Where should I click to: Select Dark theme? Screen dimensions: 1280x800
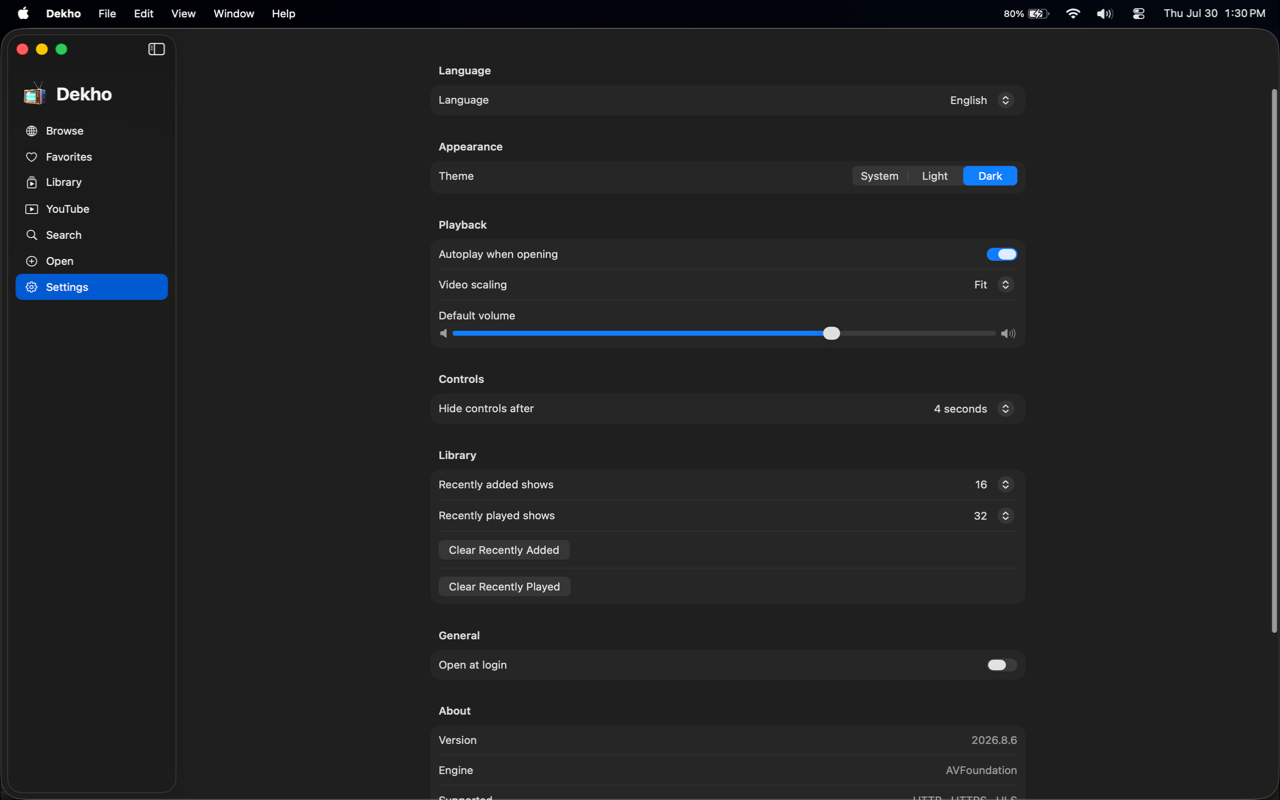click(990, 176)
